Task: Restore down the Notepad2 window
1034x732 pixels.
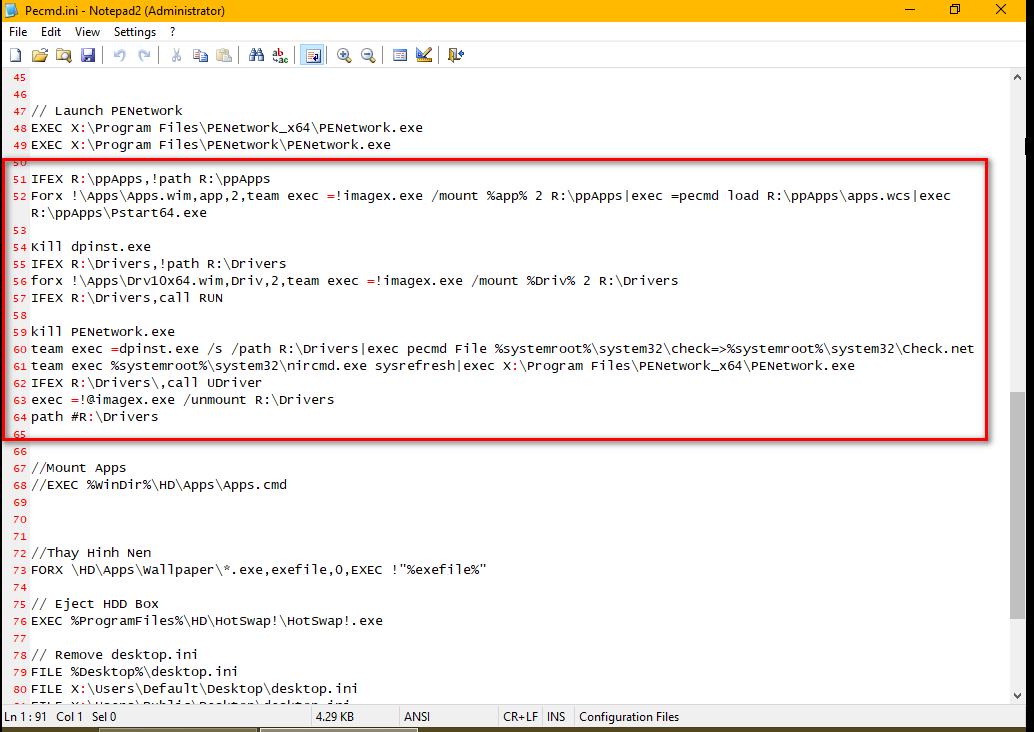Action: click(955, 10)
